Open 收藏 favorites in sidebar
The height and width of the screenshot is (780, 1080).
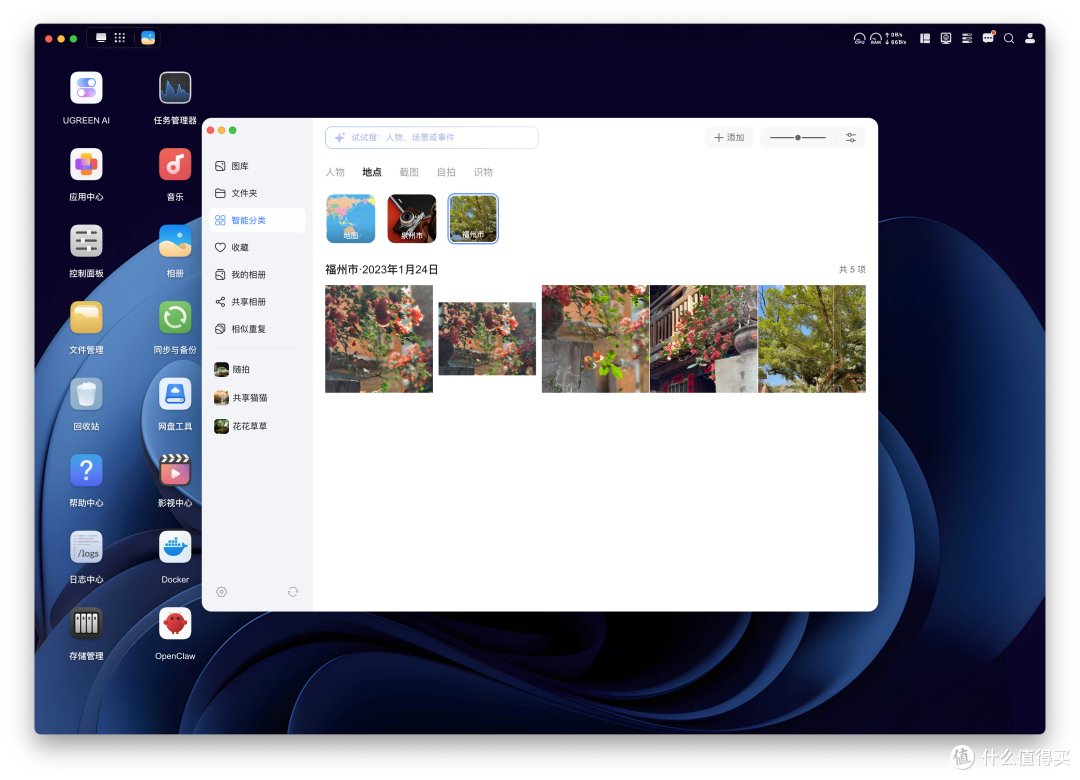(x=258, y=247)
